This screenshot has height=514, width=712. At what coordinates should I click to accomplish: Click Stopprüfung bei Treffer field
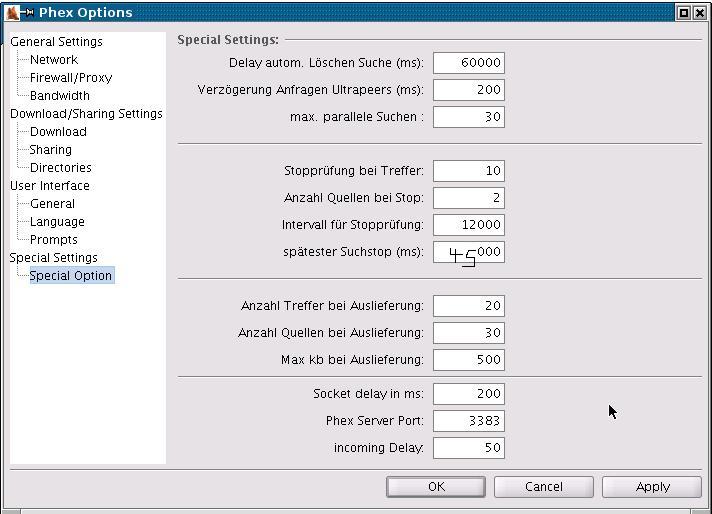[469, 171]
